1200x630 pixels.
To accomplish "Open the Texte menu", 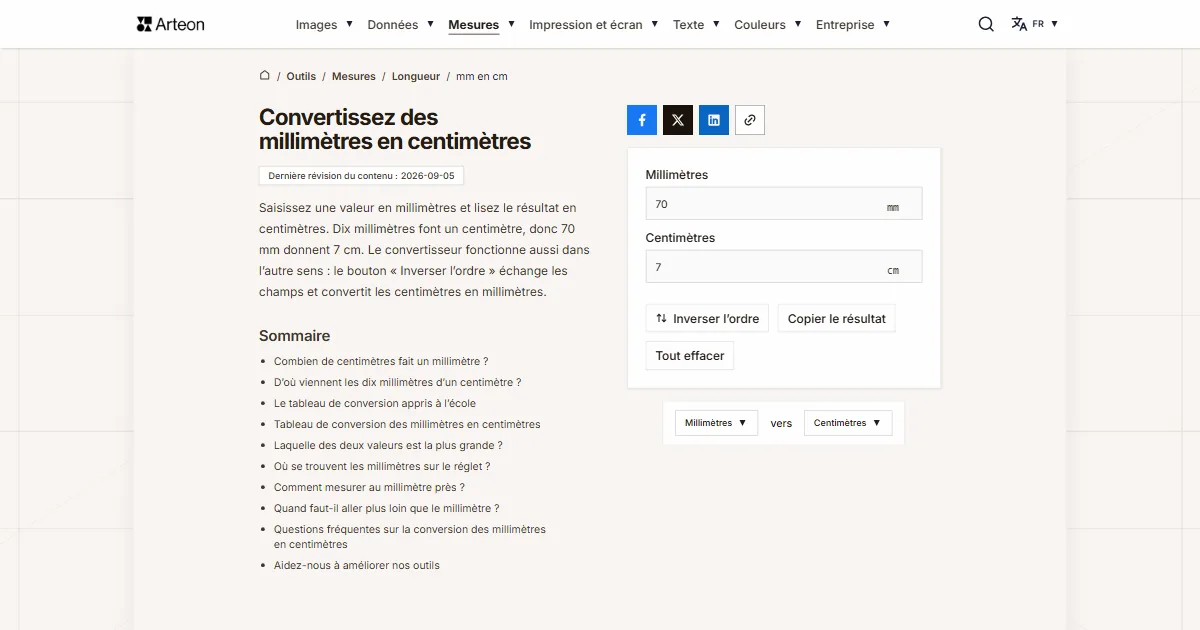I will point(696,24).
